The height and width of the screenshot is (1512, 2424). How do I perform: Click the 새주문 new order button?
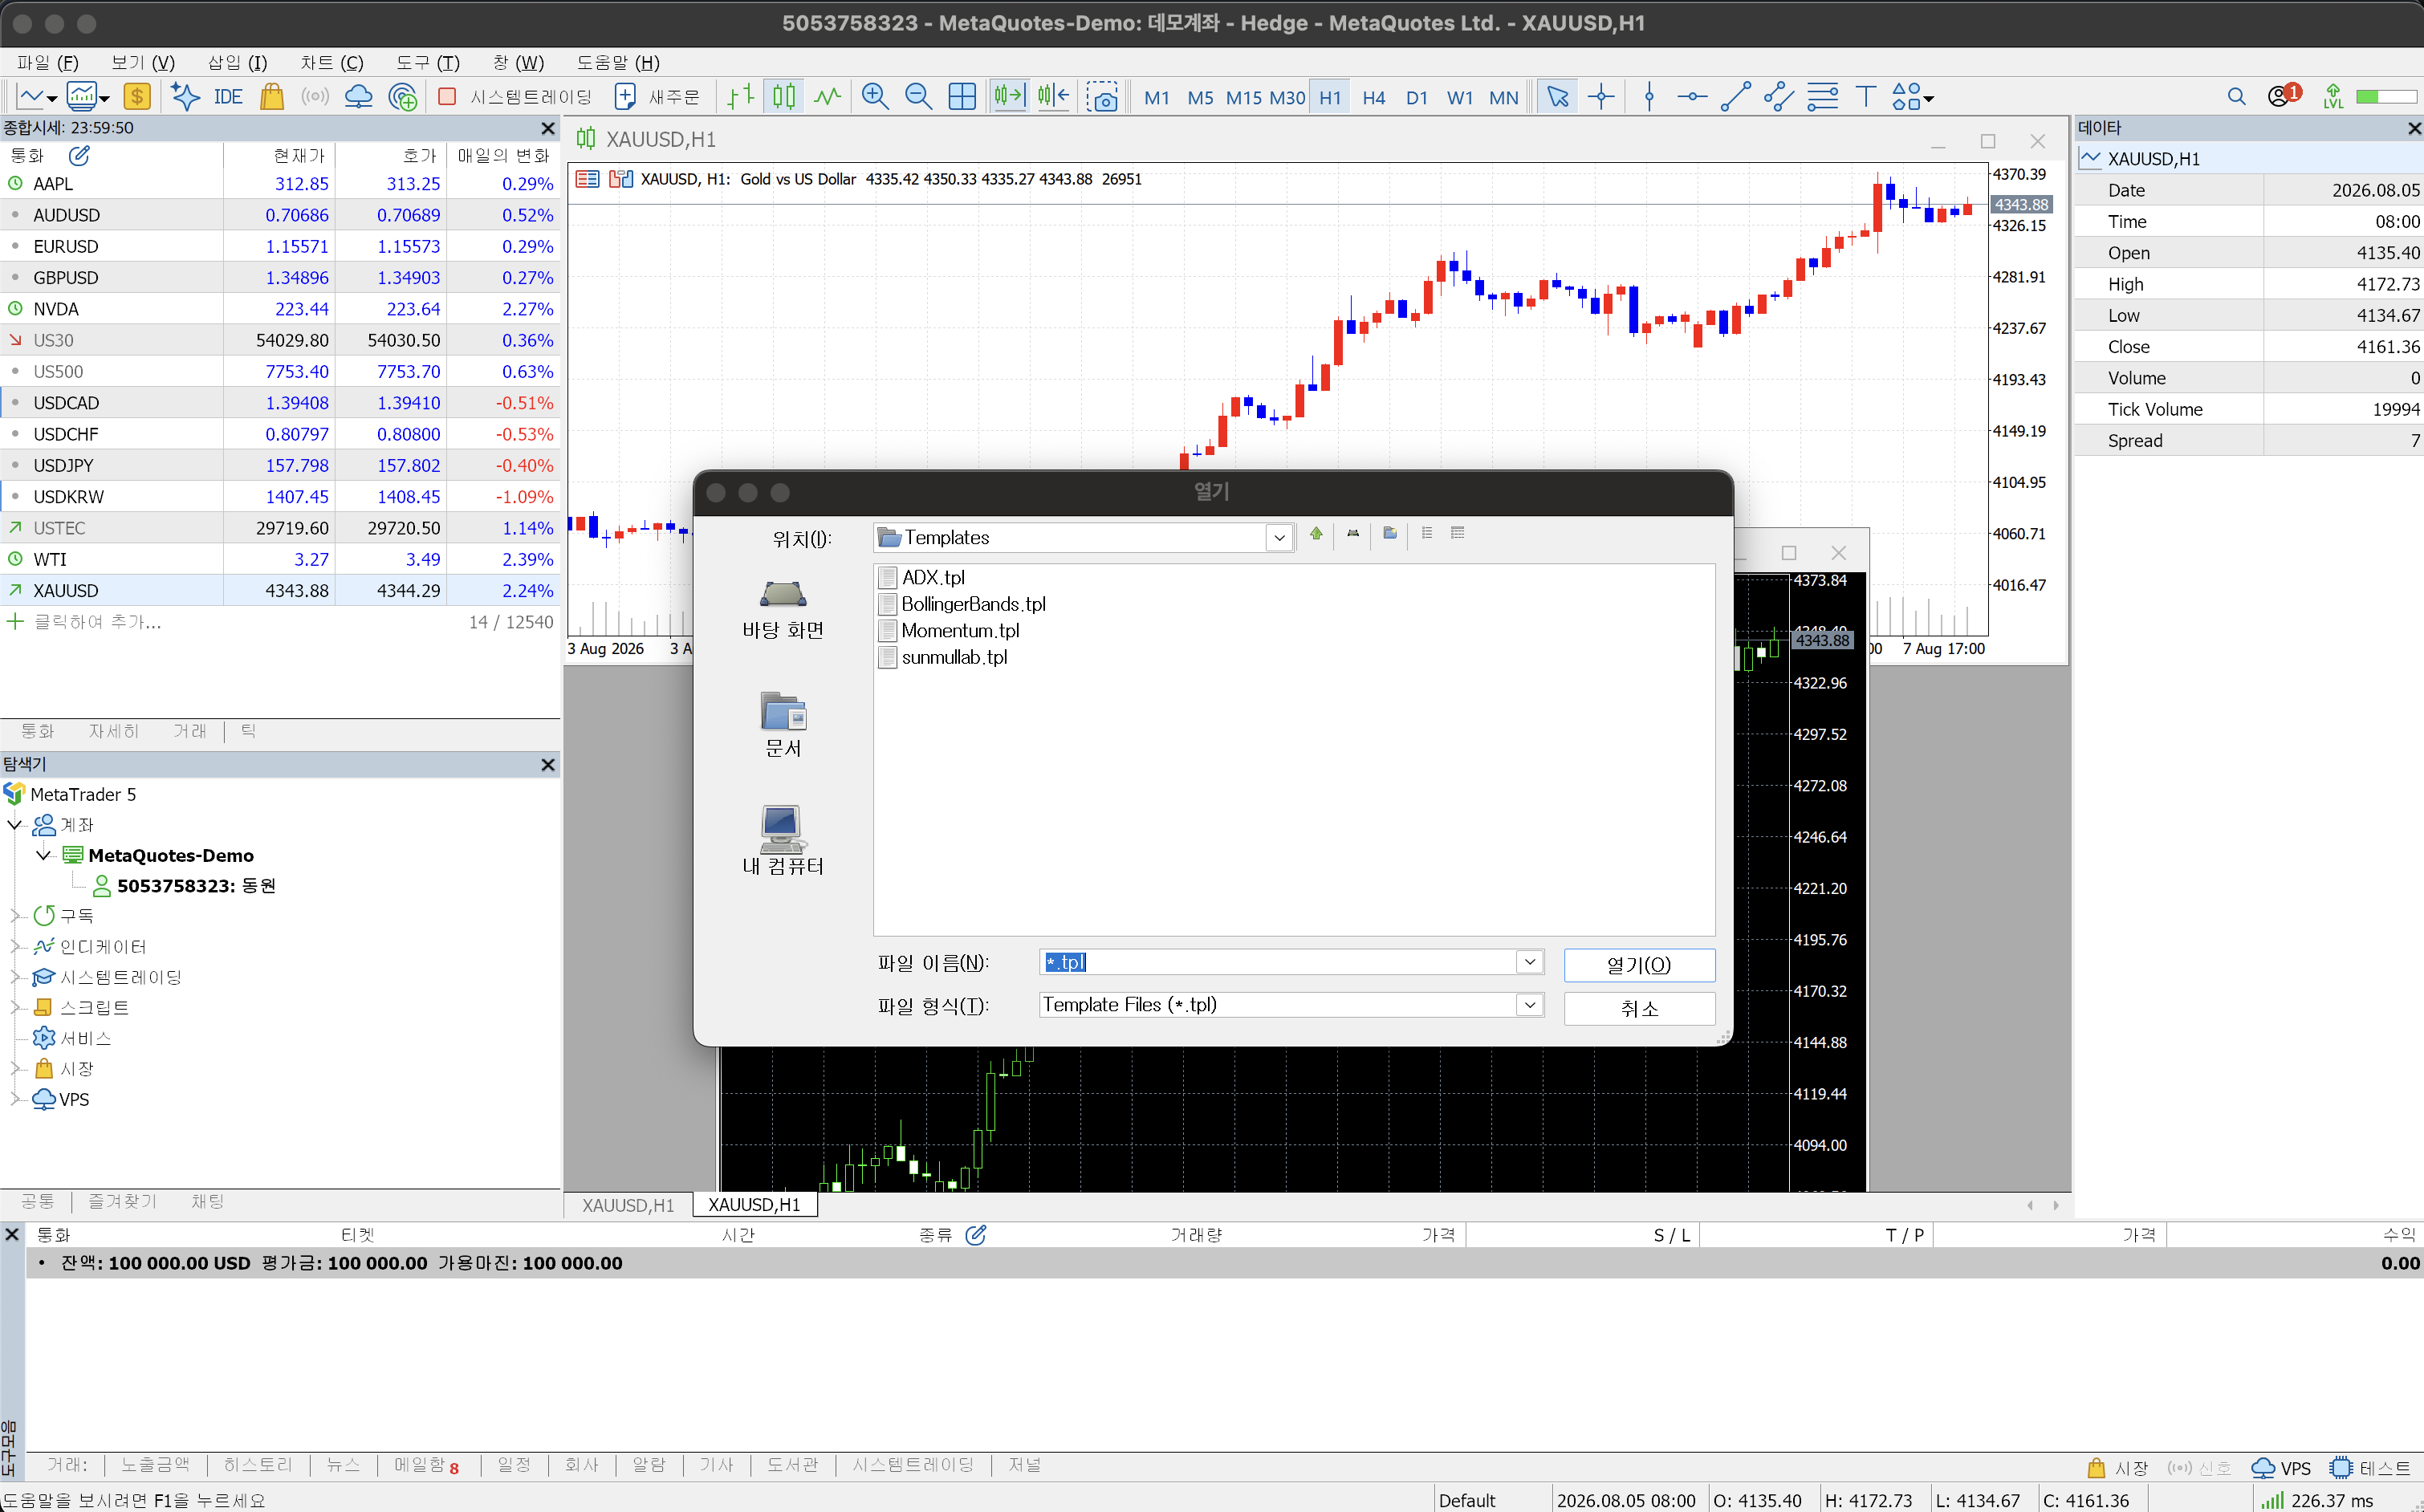657,97
